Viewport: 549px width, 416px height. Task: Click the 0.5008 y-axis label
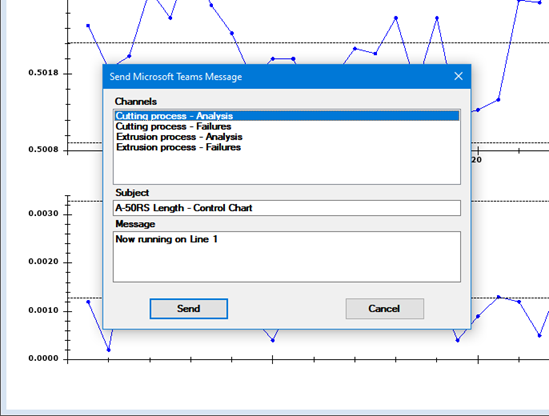tap(43, 150)
